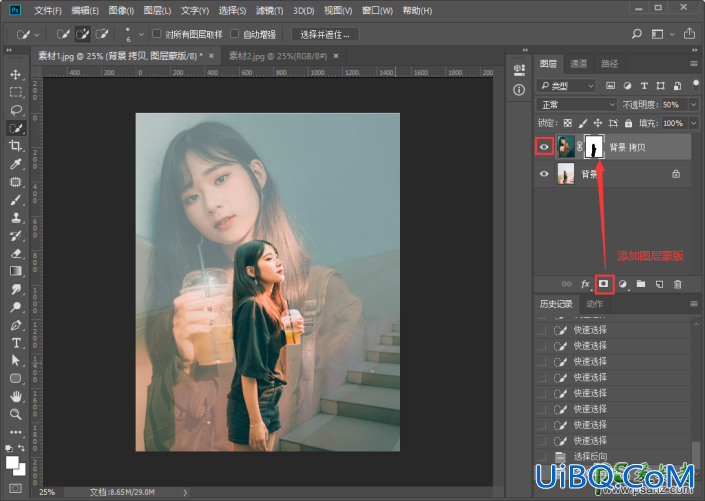Close the 素材1.jpg document tab
The width and height of the screenshot is (705, 501).
(x=211, y=56)
